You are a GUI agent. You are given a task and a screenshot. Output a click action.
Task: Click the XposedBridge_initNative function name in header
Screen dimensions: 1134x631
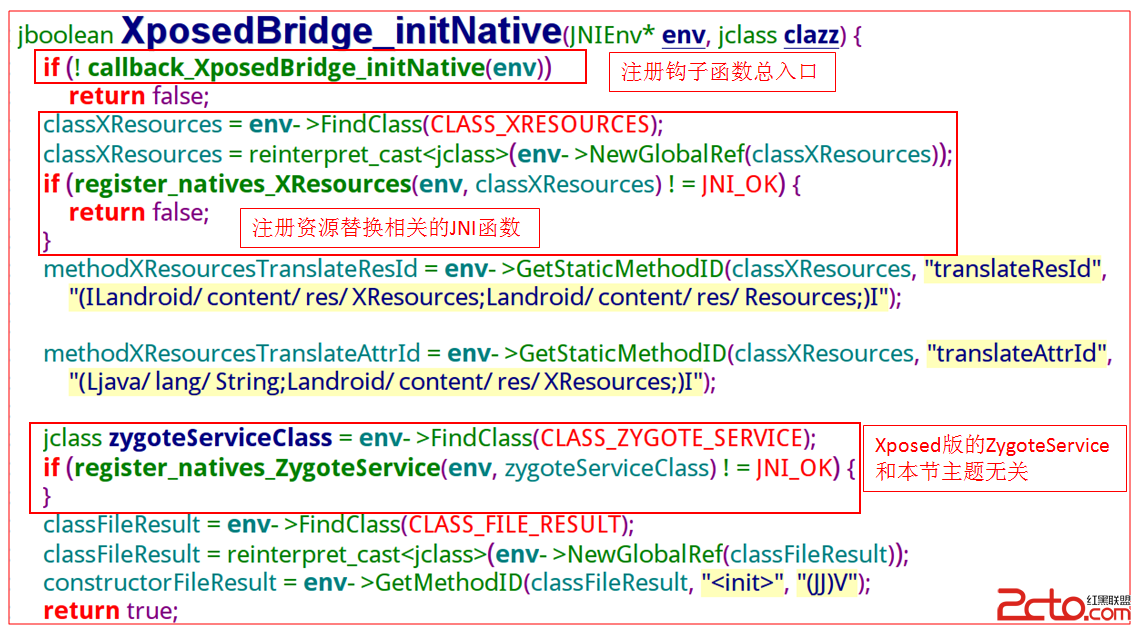click(x=341, y=31)
